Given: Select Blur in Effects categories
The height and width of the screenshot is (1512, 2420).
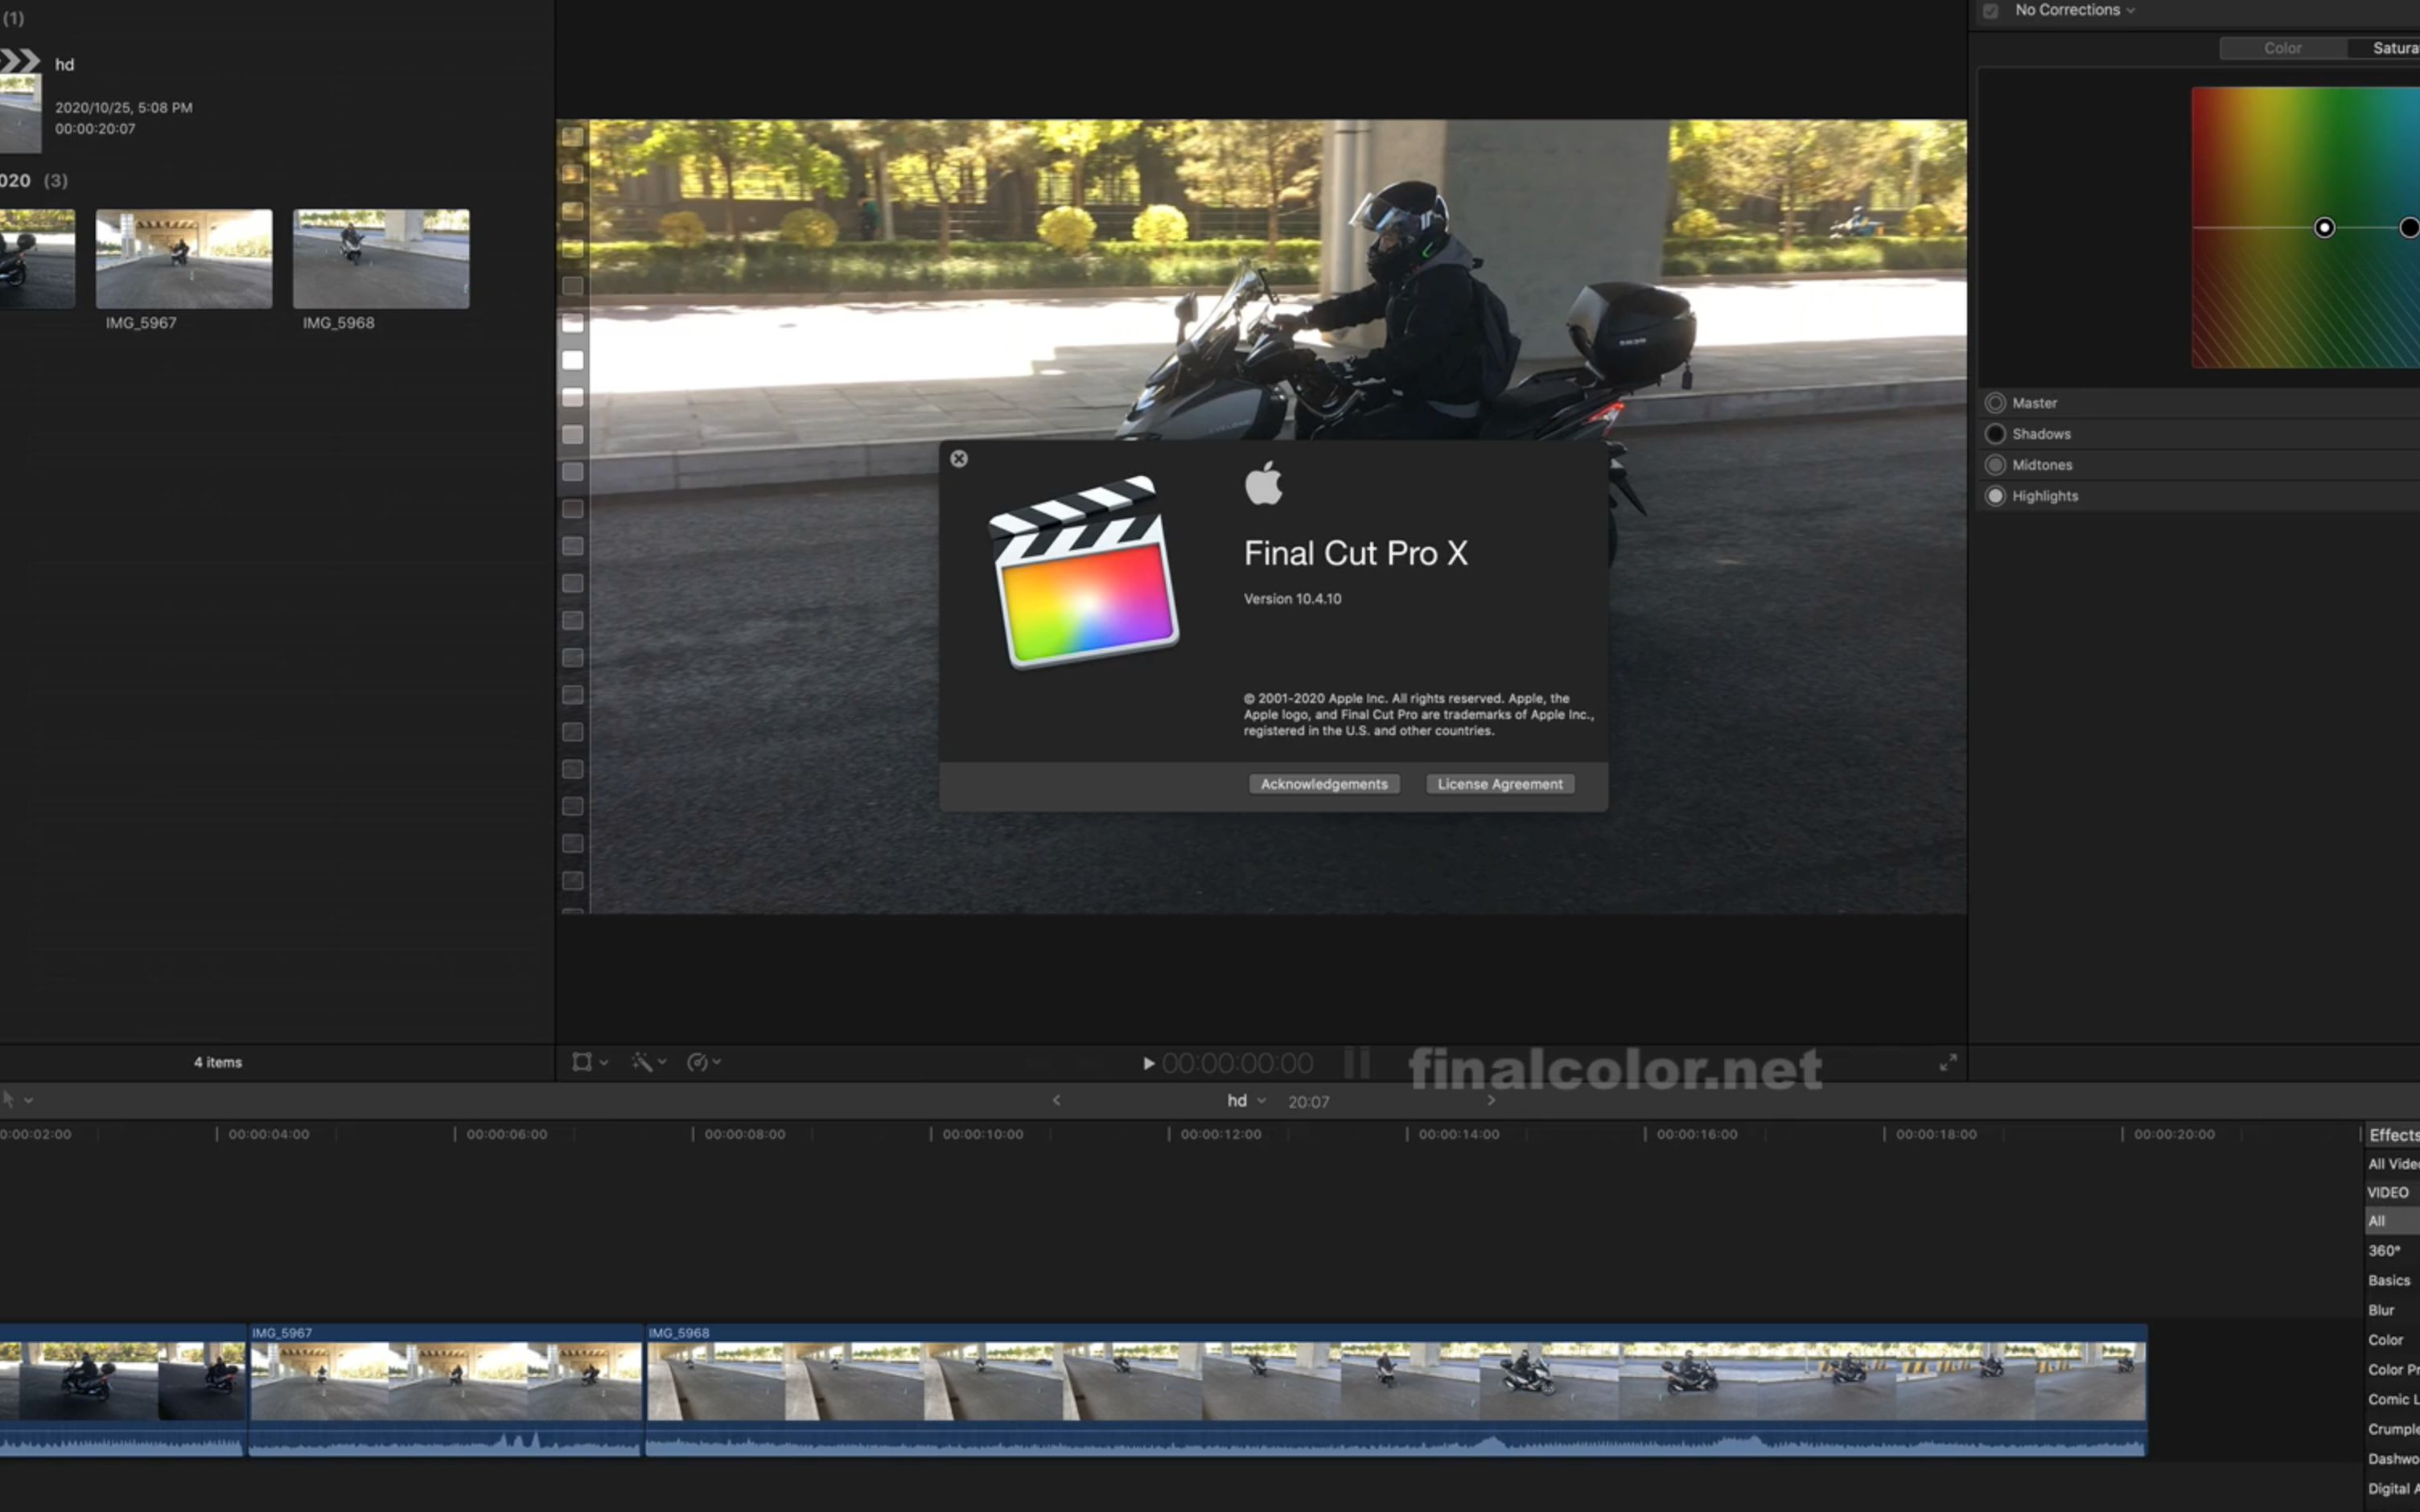Looking at the screenshot, I should [2381, 1310].
